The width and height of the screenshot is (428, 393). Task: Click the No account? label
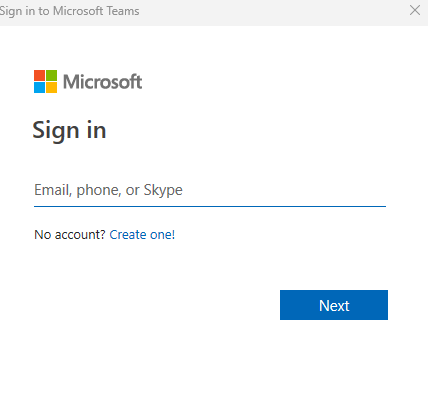(70, 235)
